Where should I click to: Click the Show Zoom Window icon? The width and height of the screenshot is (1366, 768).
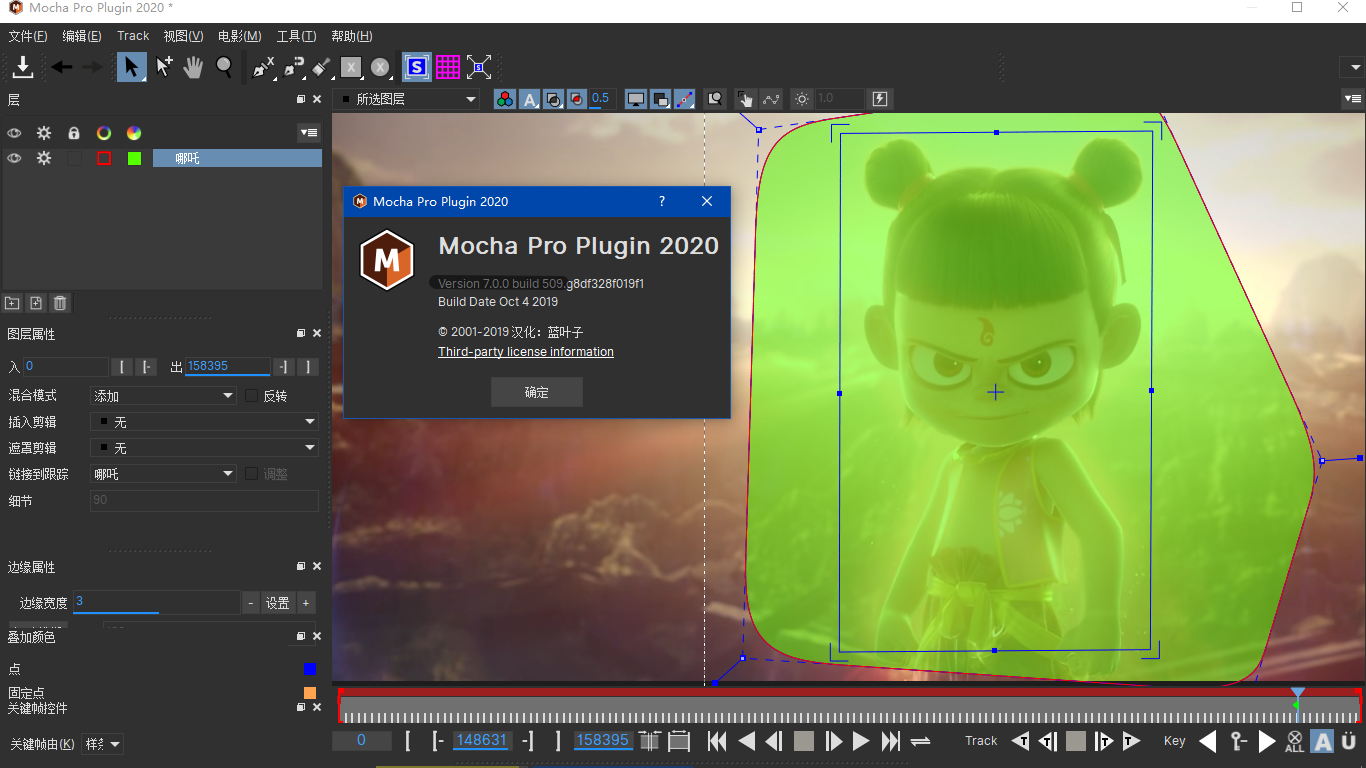[715, 99]
